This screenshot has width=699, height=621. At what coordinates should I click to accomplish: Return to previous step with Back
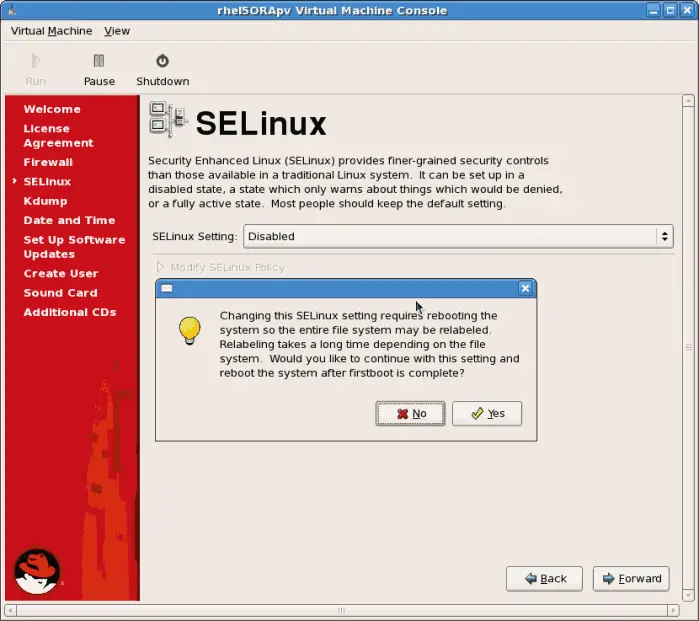(x=544, y=578)
